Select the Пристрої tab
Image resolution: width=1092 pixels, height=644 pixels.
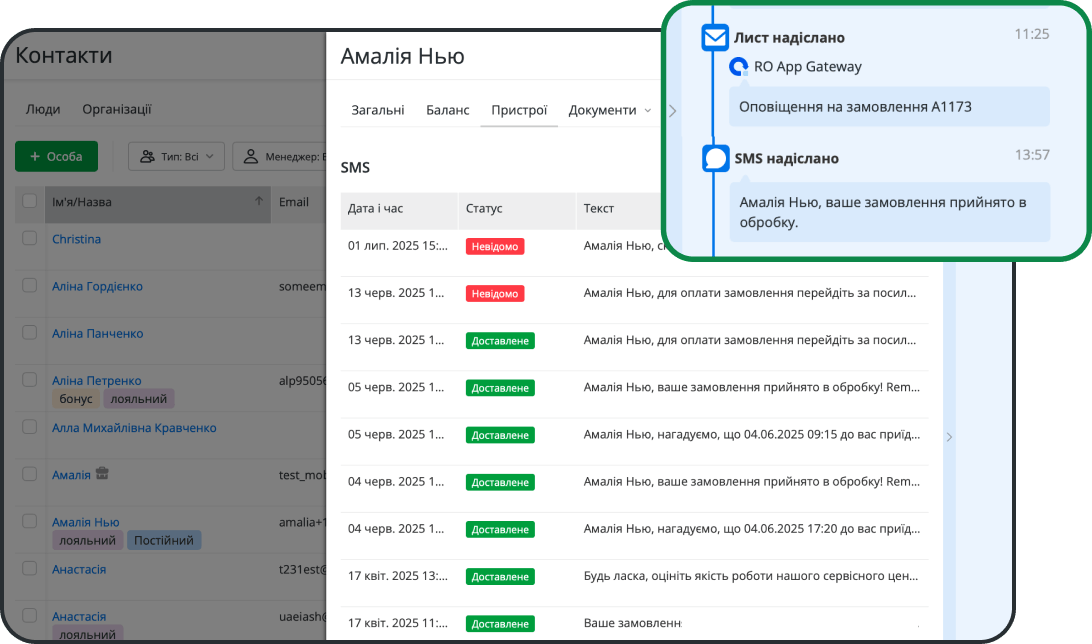(519, 110)
